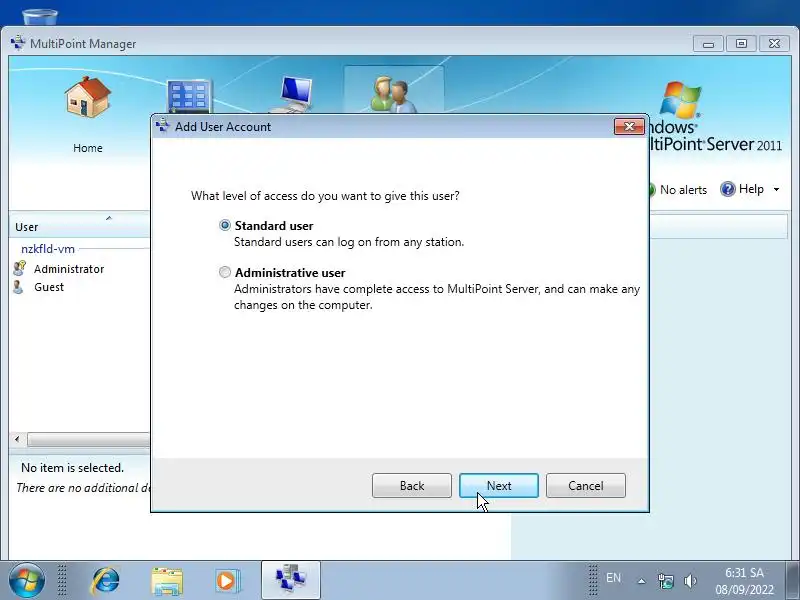Select the Standard user radio button
The width and height of the screenshot is (800, 600).
click(x=224, y=225)
